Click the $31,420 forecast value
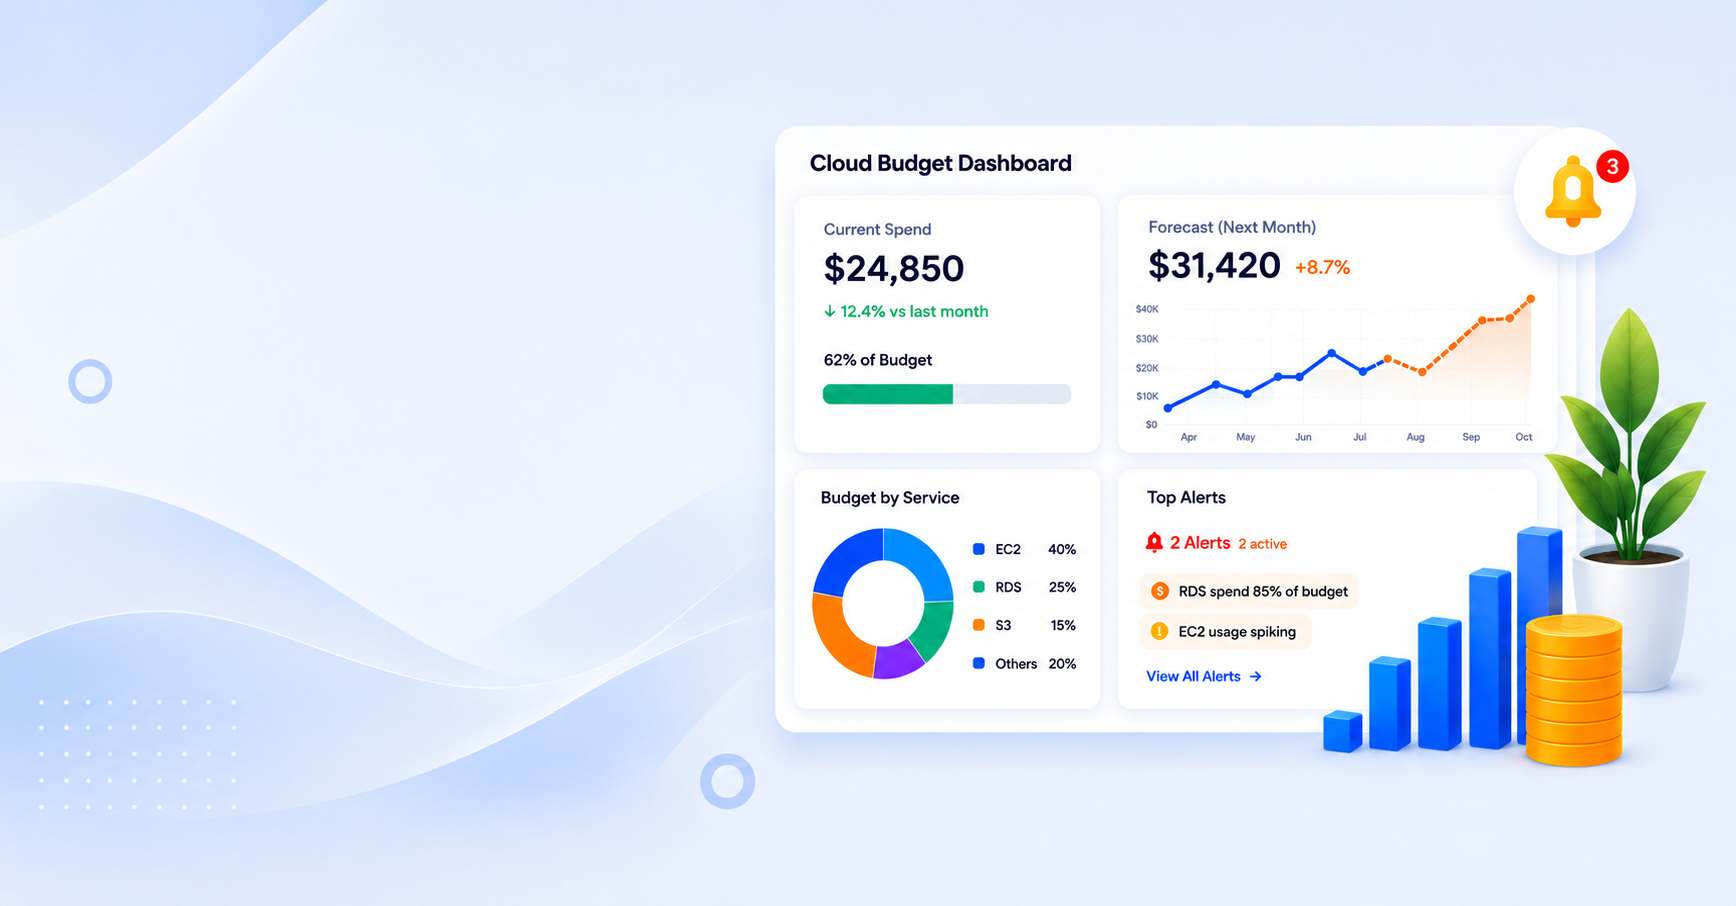This screenshot has width=1736, height=906. click(1214, 265)
